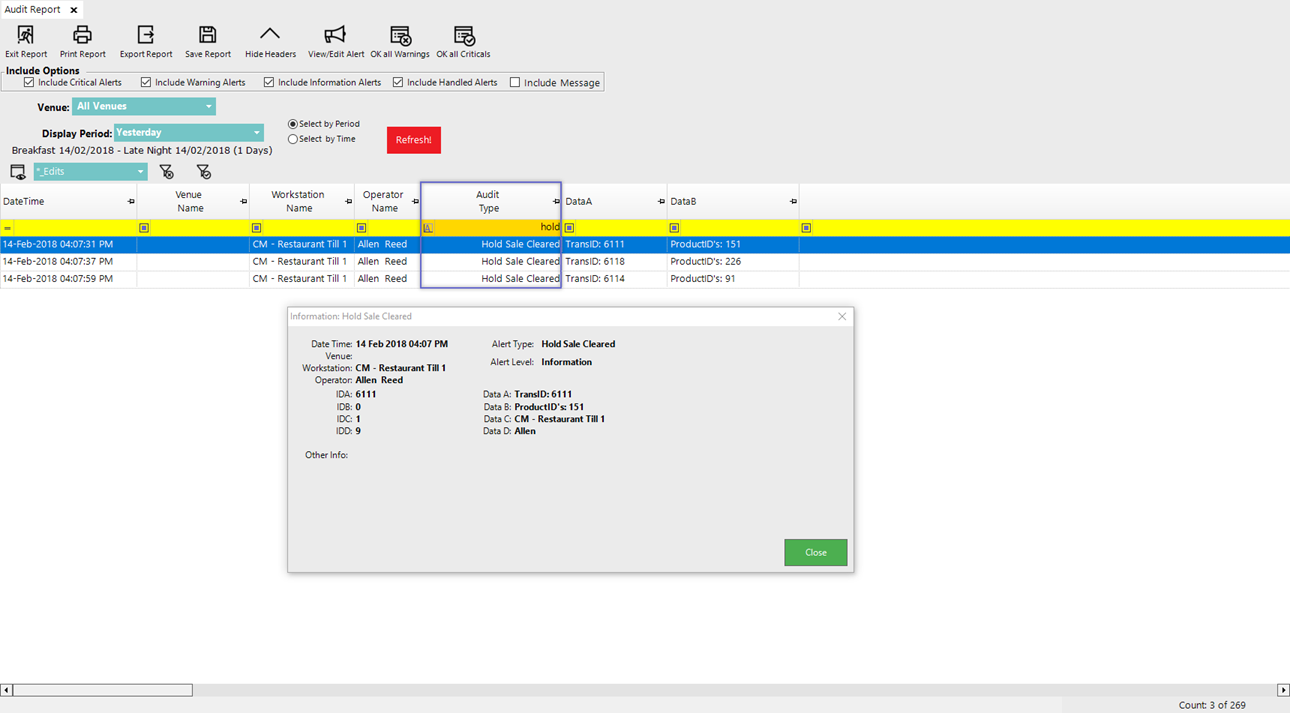Enable the Include Message checkbox
Viewport: 1290px width, 713px height.
tap(515, 83)
